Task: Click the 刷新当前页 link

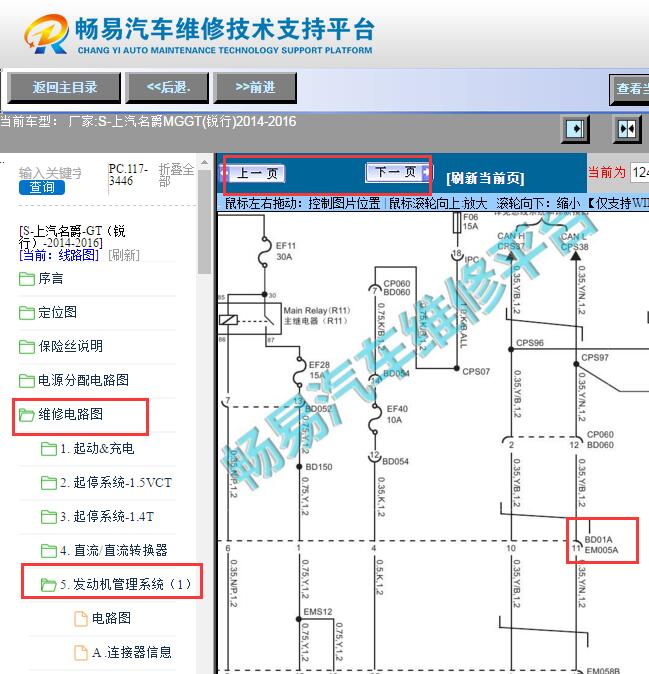Action: pos(485,178)
